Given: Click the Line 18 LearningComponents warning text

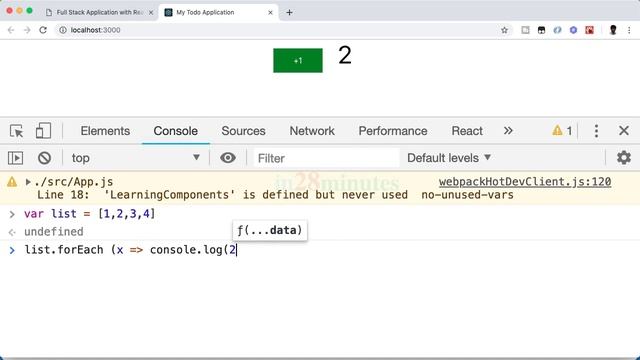Looking at the screenshot, I should pos(275,195).
